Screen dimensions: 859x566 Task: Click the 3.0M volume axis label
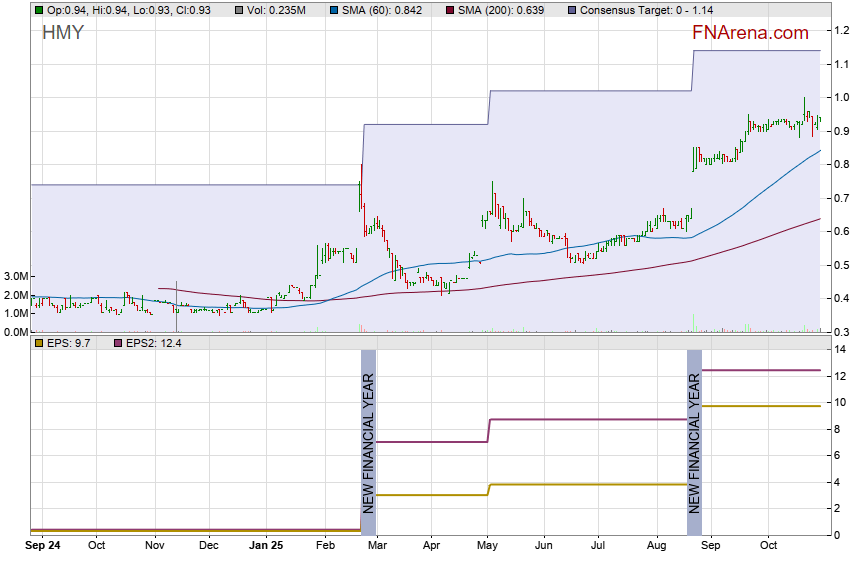point(14,276)
